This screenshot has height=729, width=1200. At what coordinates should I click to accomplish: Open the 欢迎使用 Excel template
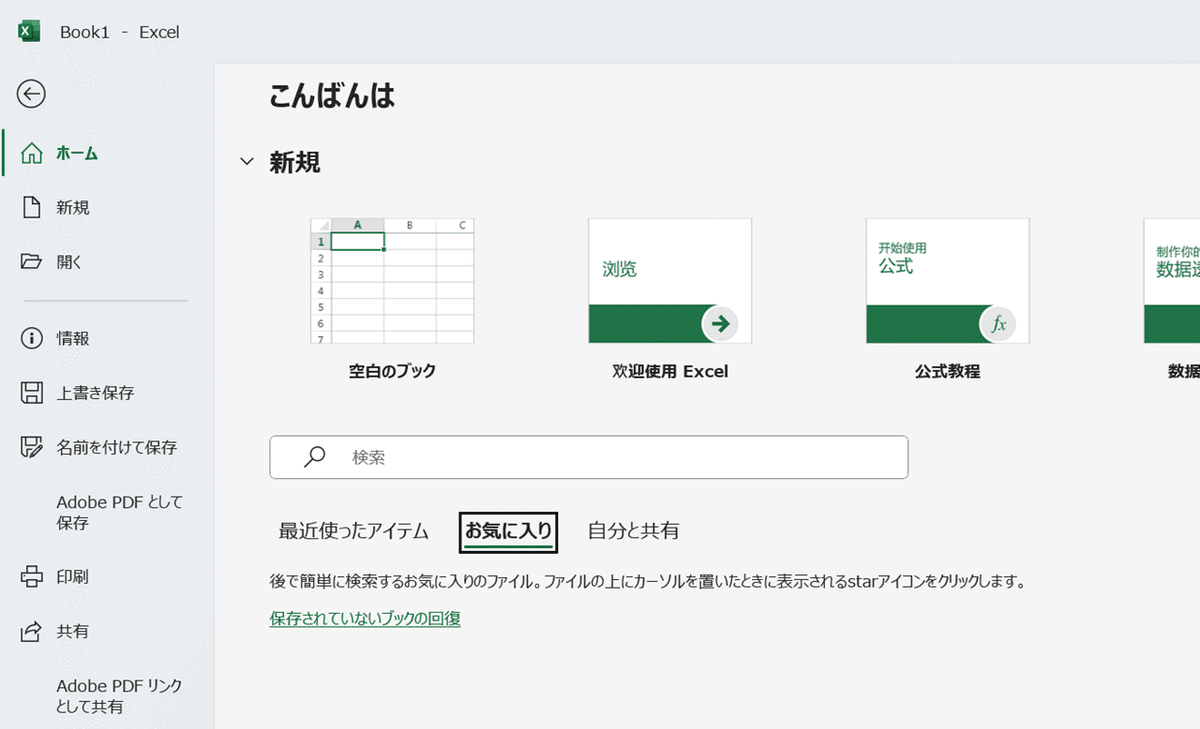click(670, 281)
